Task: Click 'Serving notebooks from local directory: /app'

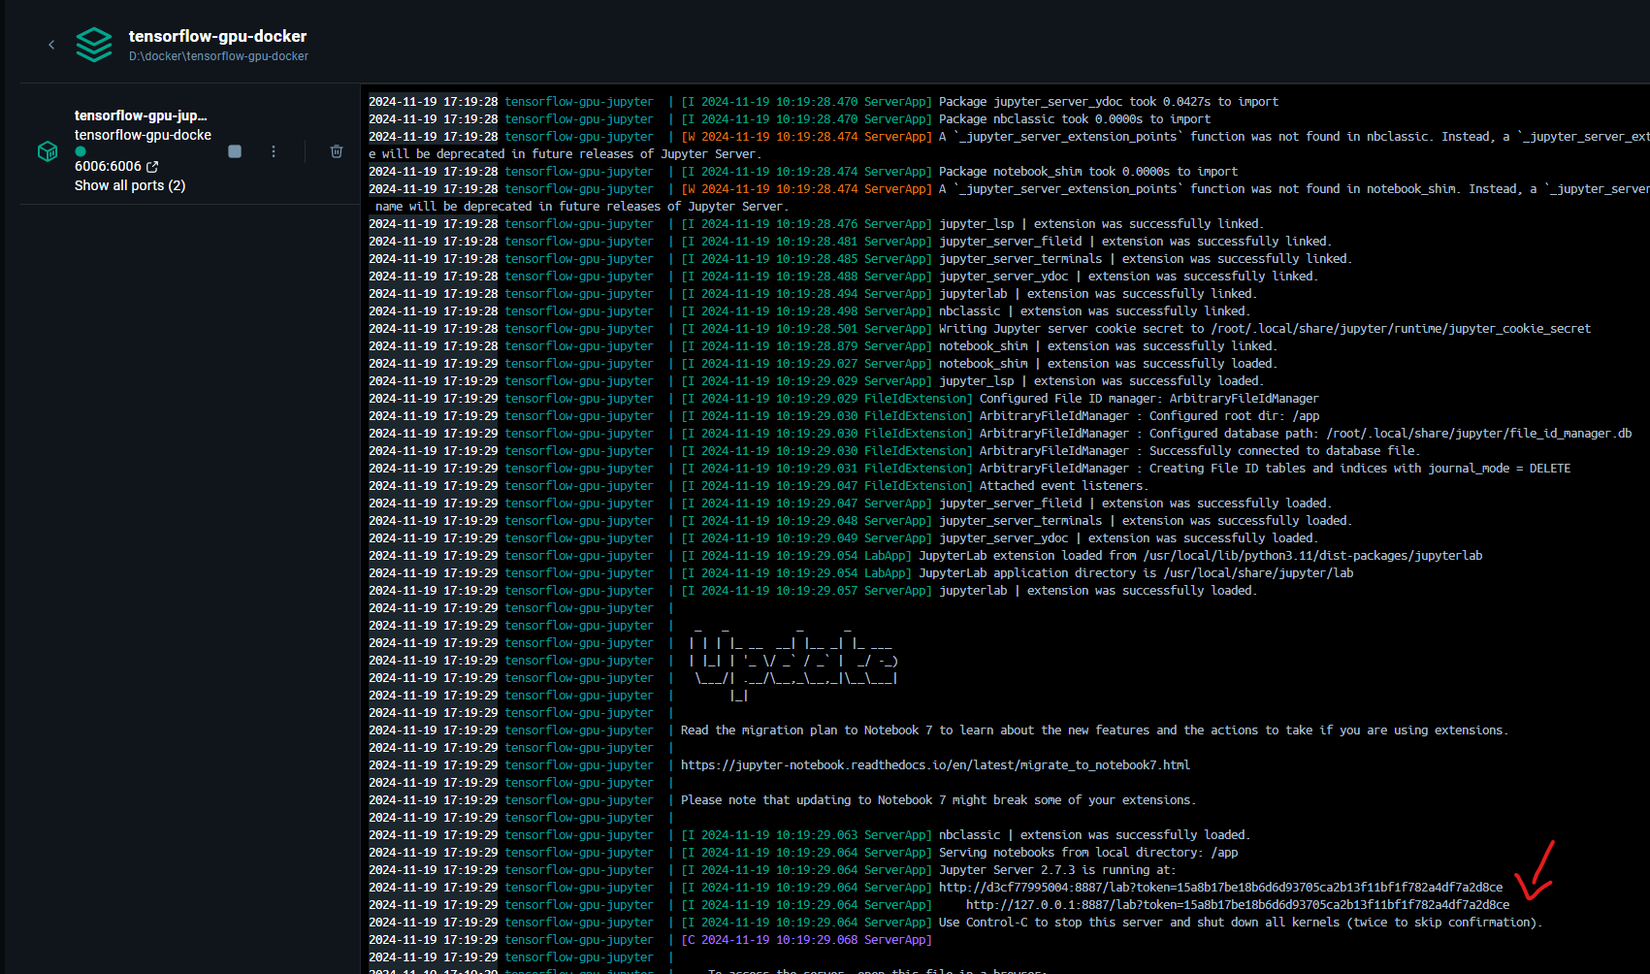Action: [1088, 853]
